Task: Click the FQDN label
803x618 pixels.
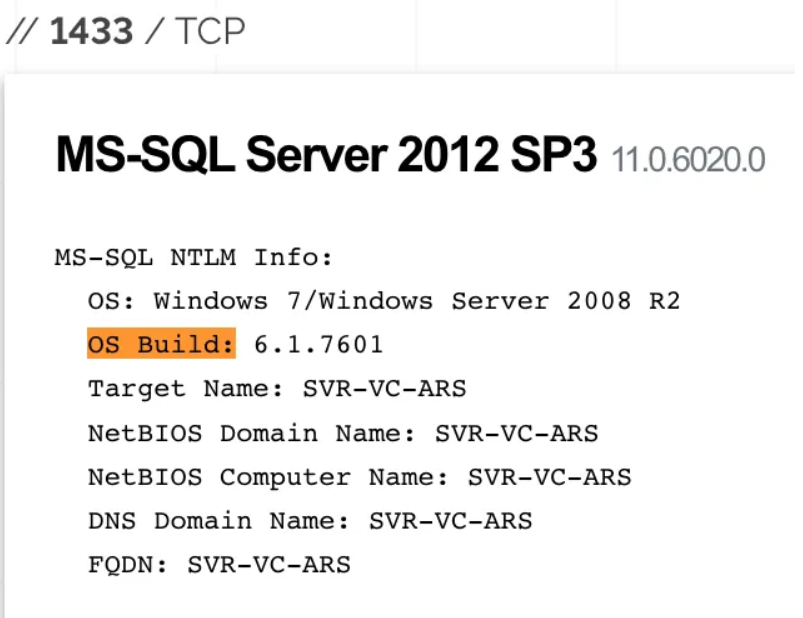Action: pyautogui.click(x=128, y=565)
